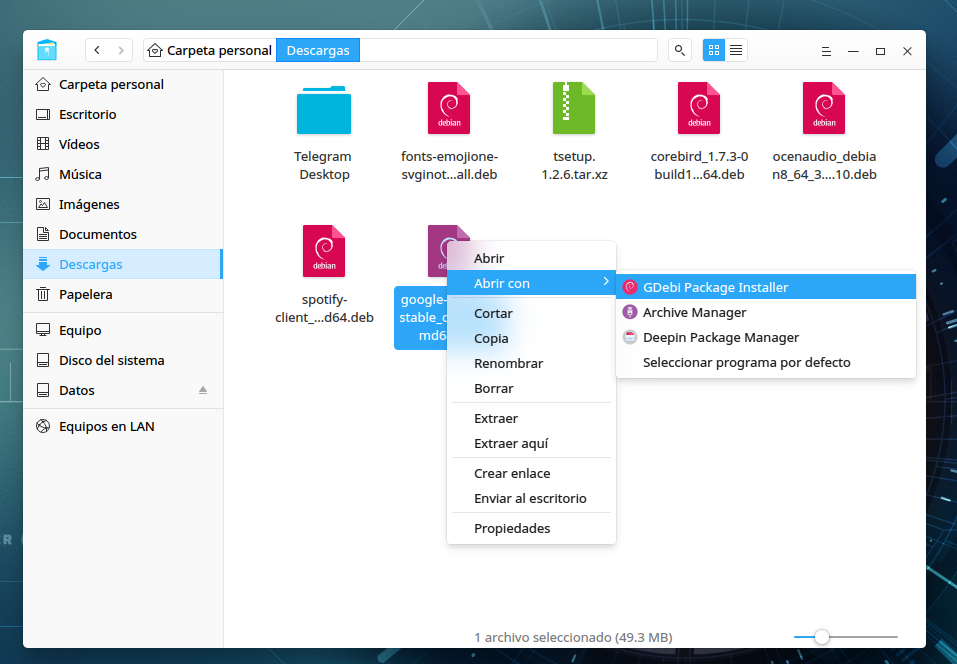The width and height of the screenshot is (957, 664).
Task: Click the search magnifier icon
Action: point(680,50)
